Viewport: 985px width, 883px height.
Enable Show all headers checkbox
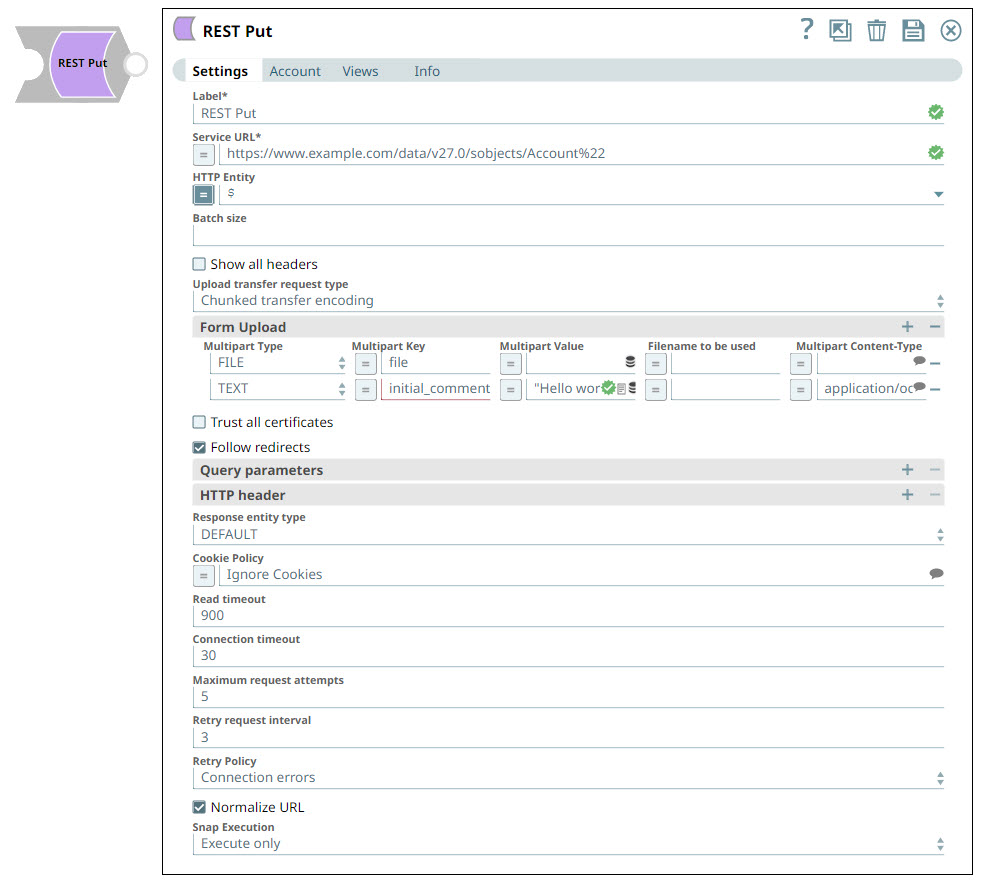[200, 265]
